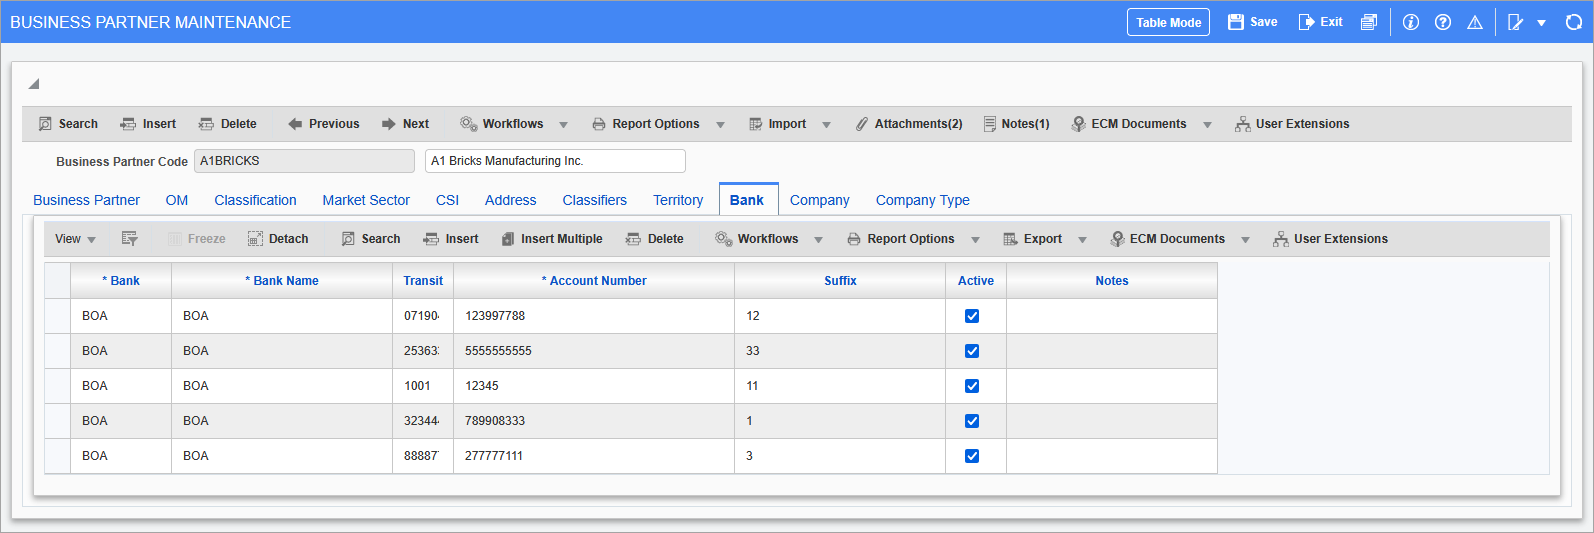
Task: Click Insert Multiple icon
Action: pyautogui.click(x=508, y=239)
